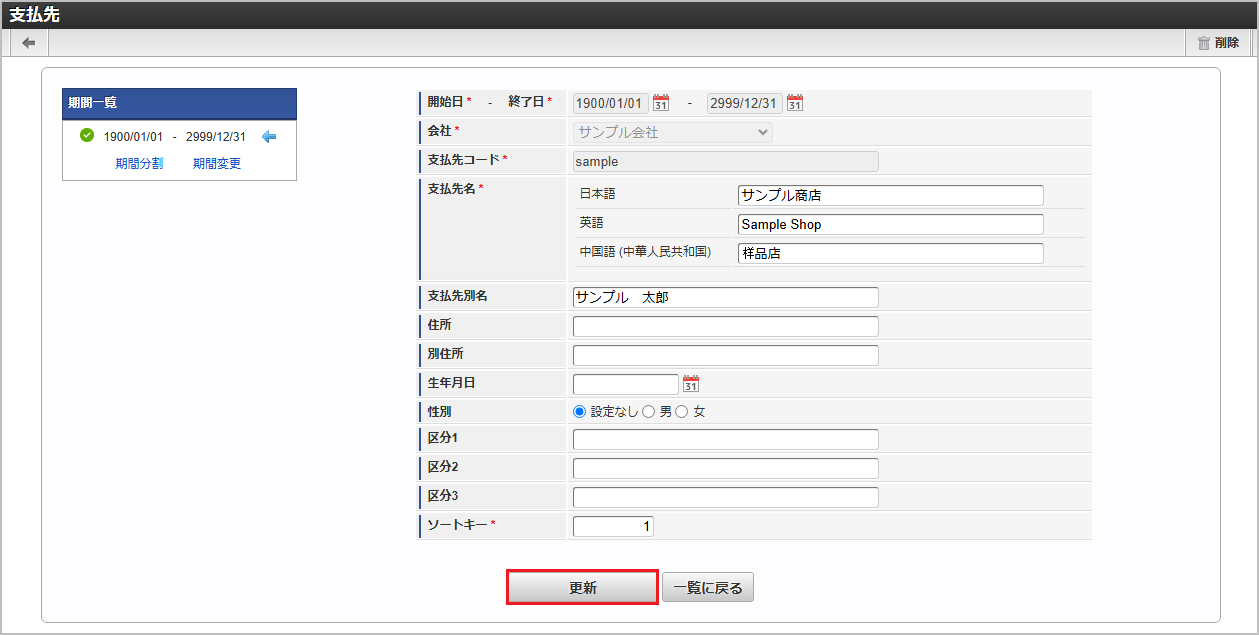Open calendar picker for end date
This screenshot has width=1259, height=635.
pos(795,103)
